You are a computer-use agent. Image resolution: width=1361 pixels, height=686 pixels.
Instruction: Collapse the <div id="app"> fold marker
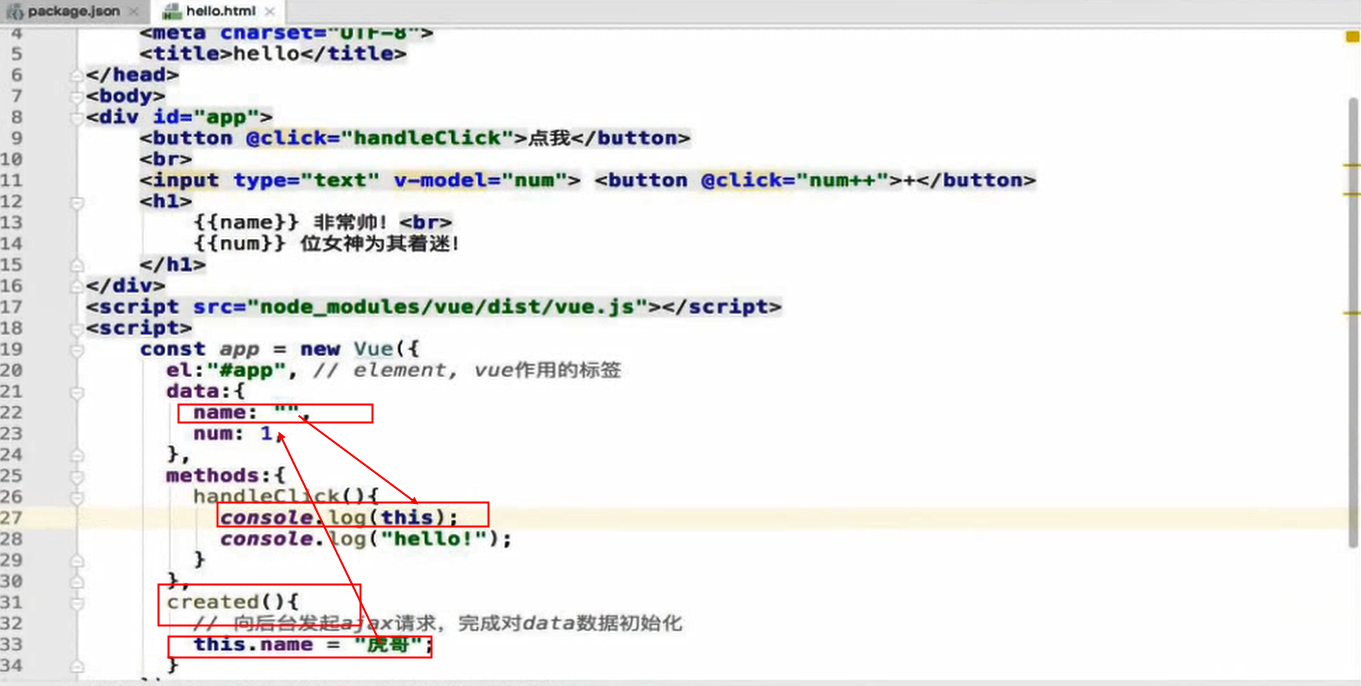[x=77, y=117]
